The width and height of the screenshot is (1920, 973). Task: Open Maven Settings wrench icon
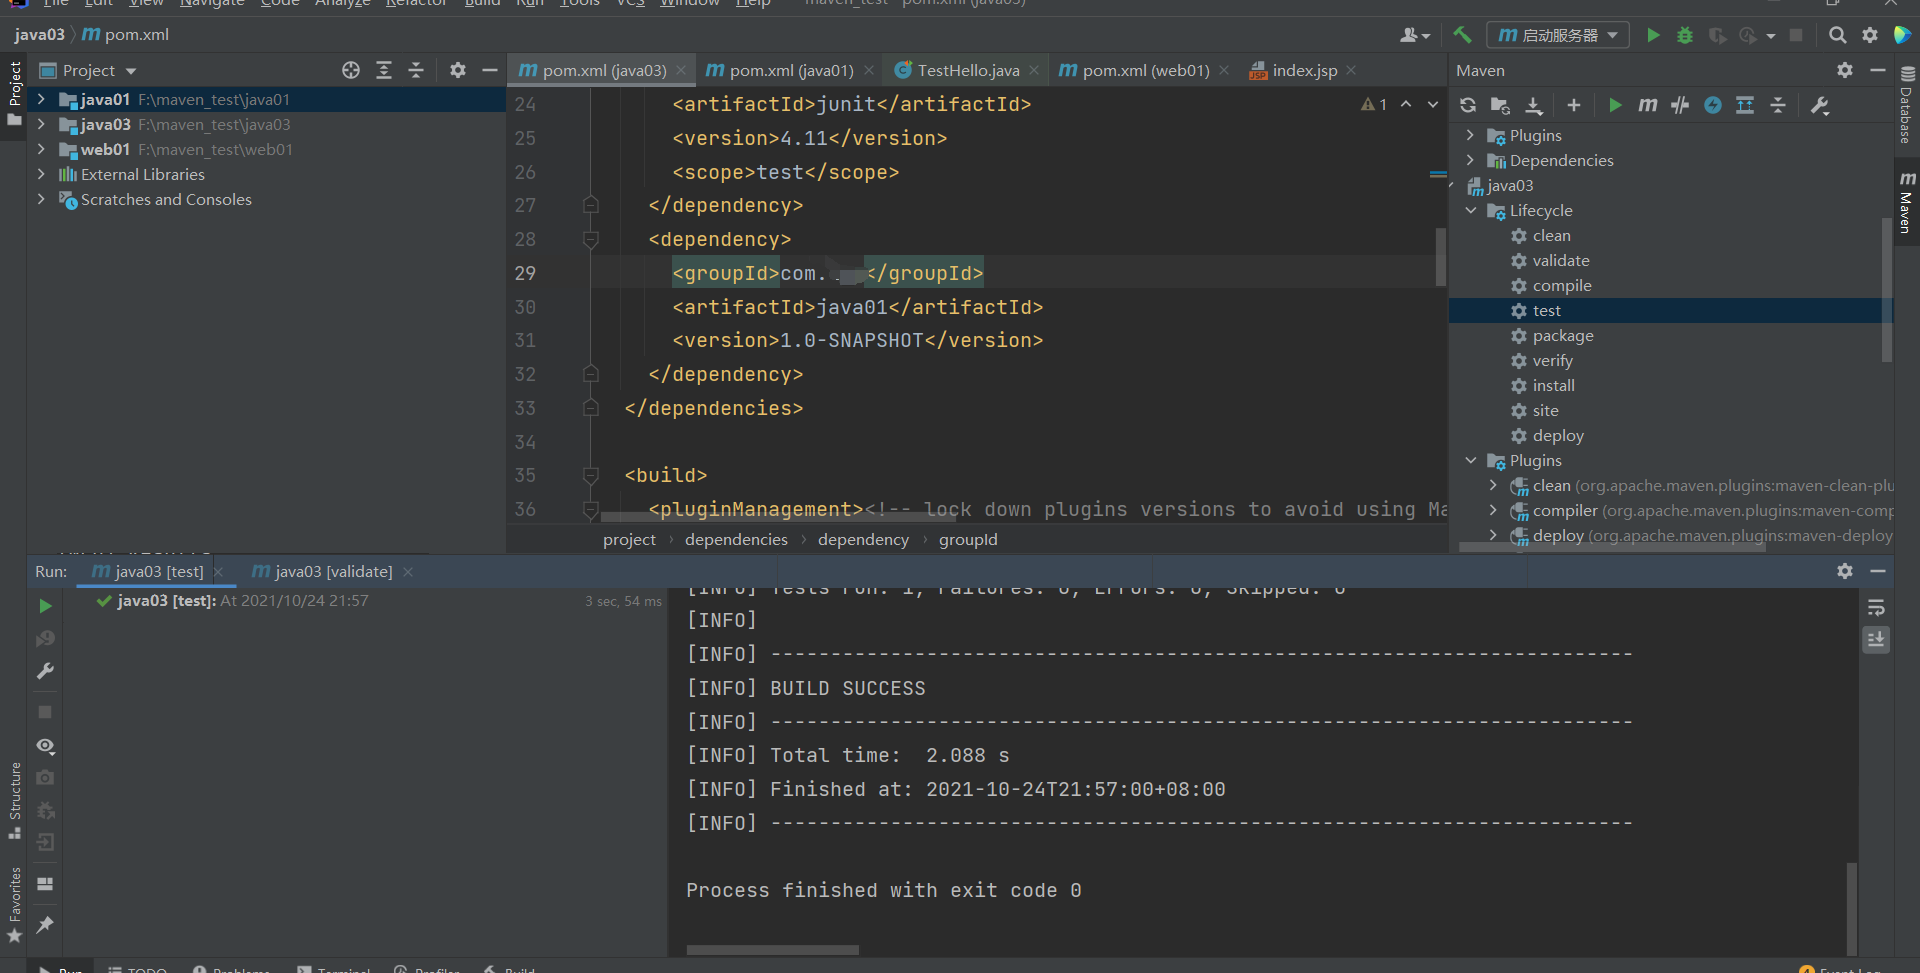(1821, 105)
